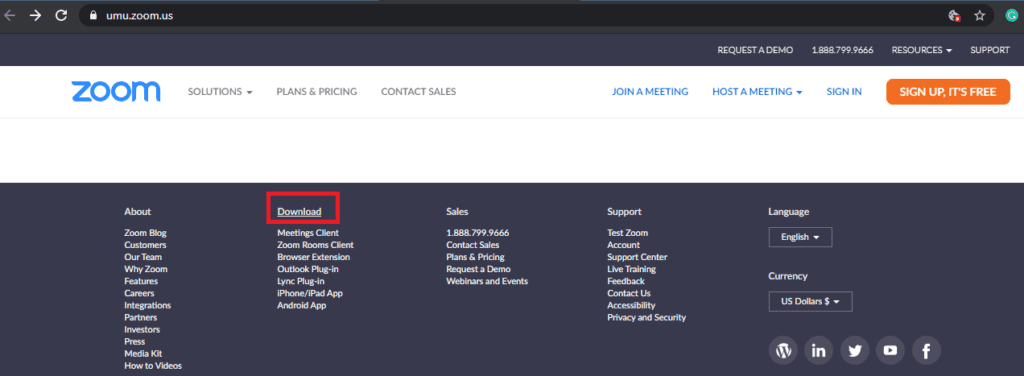Open the US Dollars currency dropdown
The image size is (1024, 376).
810,302
